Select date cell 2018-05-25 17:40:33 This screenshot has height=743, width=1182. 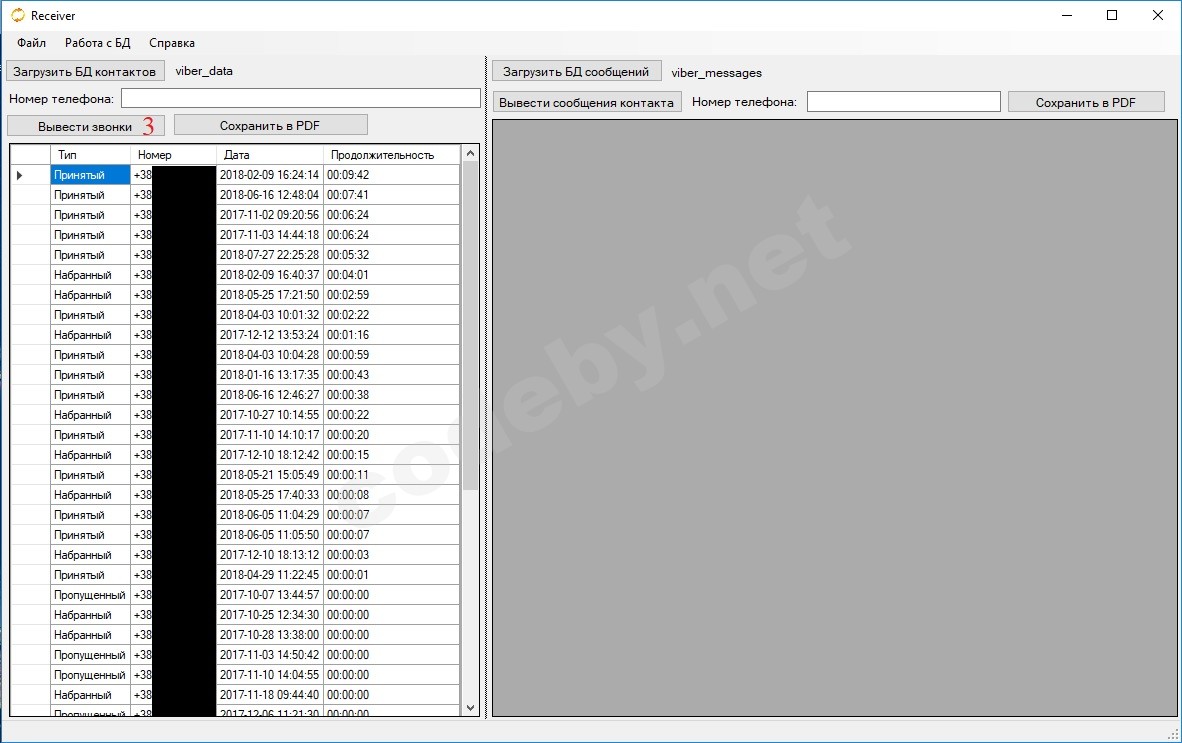[270, 495]
